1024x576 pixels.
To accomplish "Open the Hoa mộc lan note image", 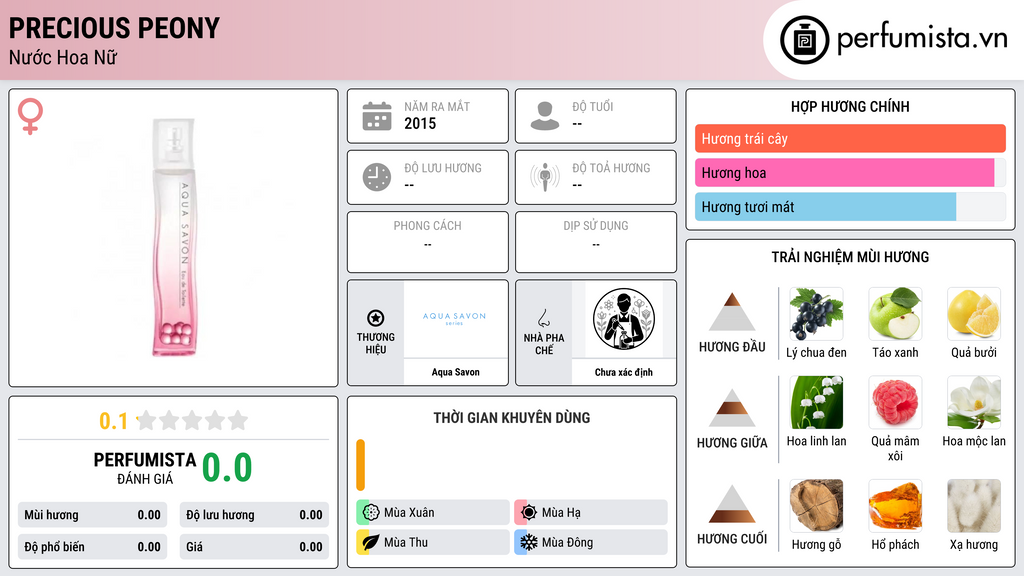I will (974, 402).
